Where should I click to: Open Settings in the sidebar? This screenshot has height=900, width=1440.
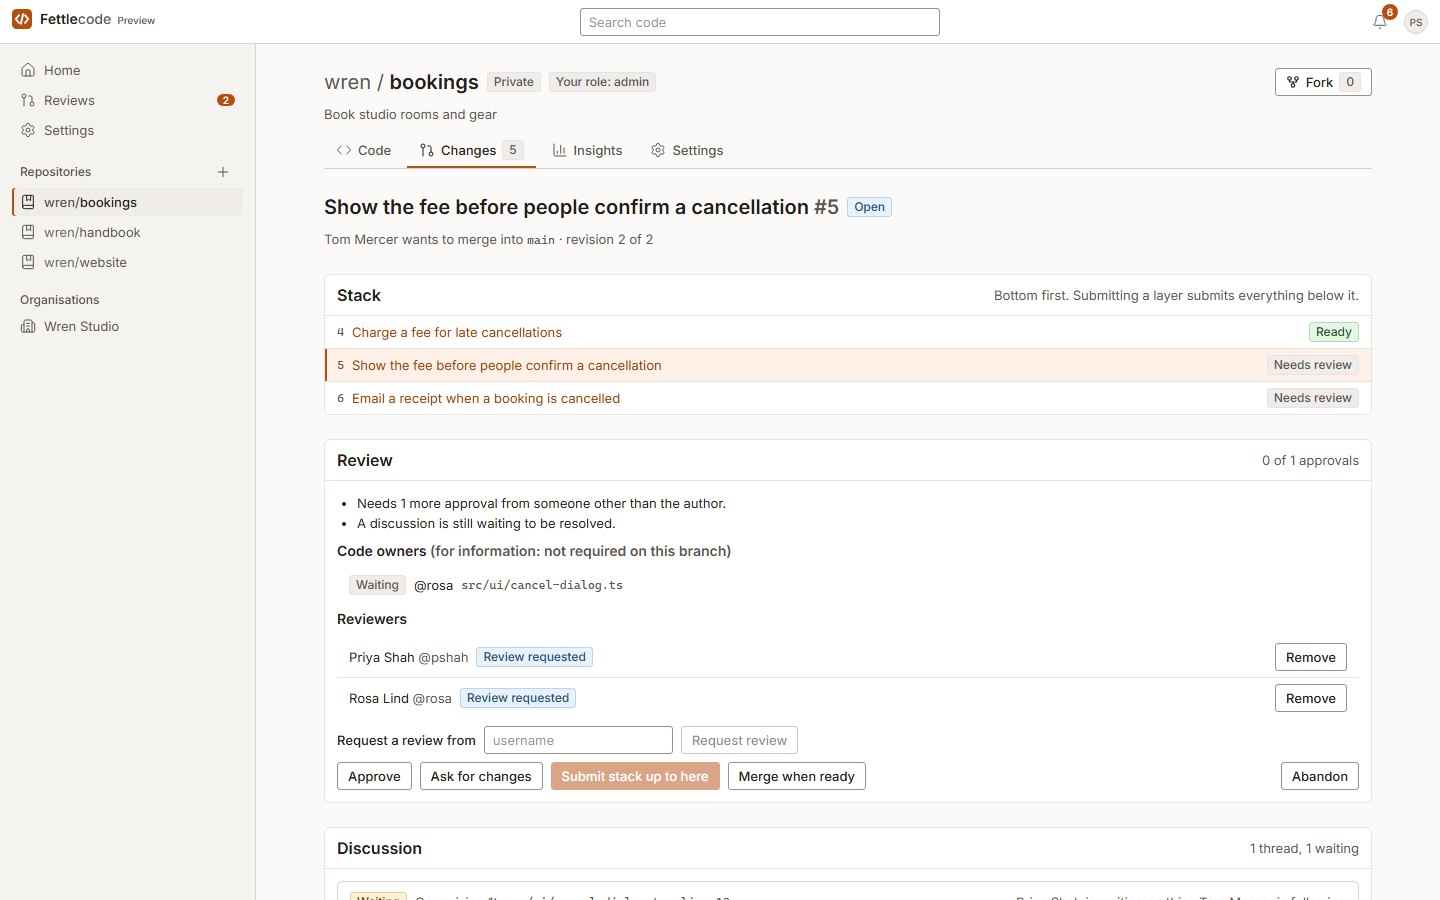click(127, 130)
